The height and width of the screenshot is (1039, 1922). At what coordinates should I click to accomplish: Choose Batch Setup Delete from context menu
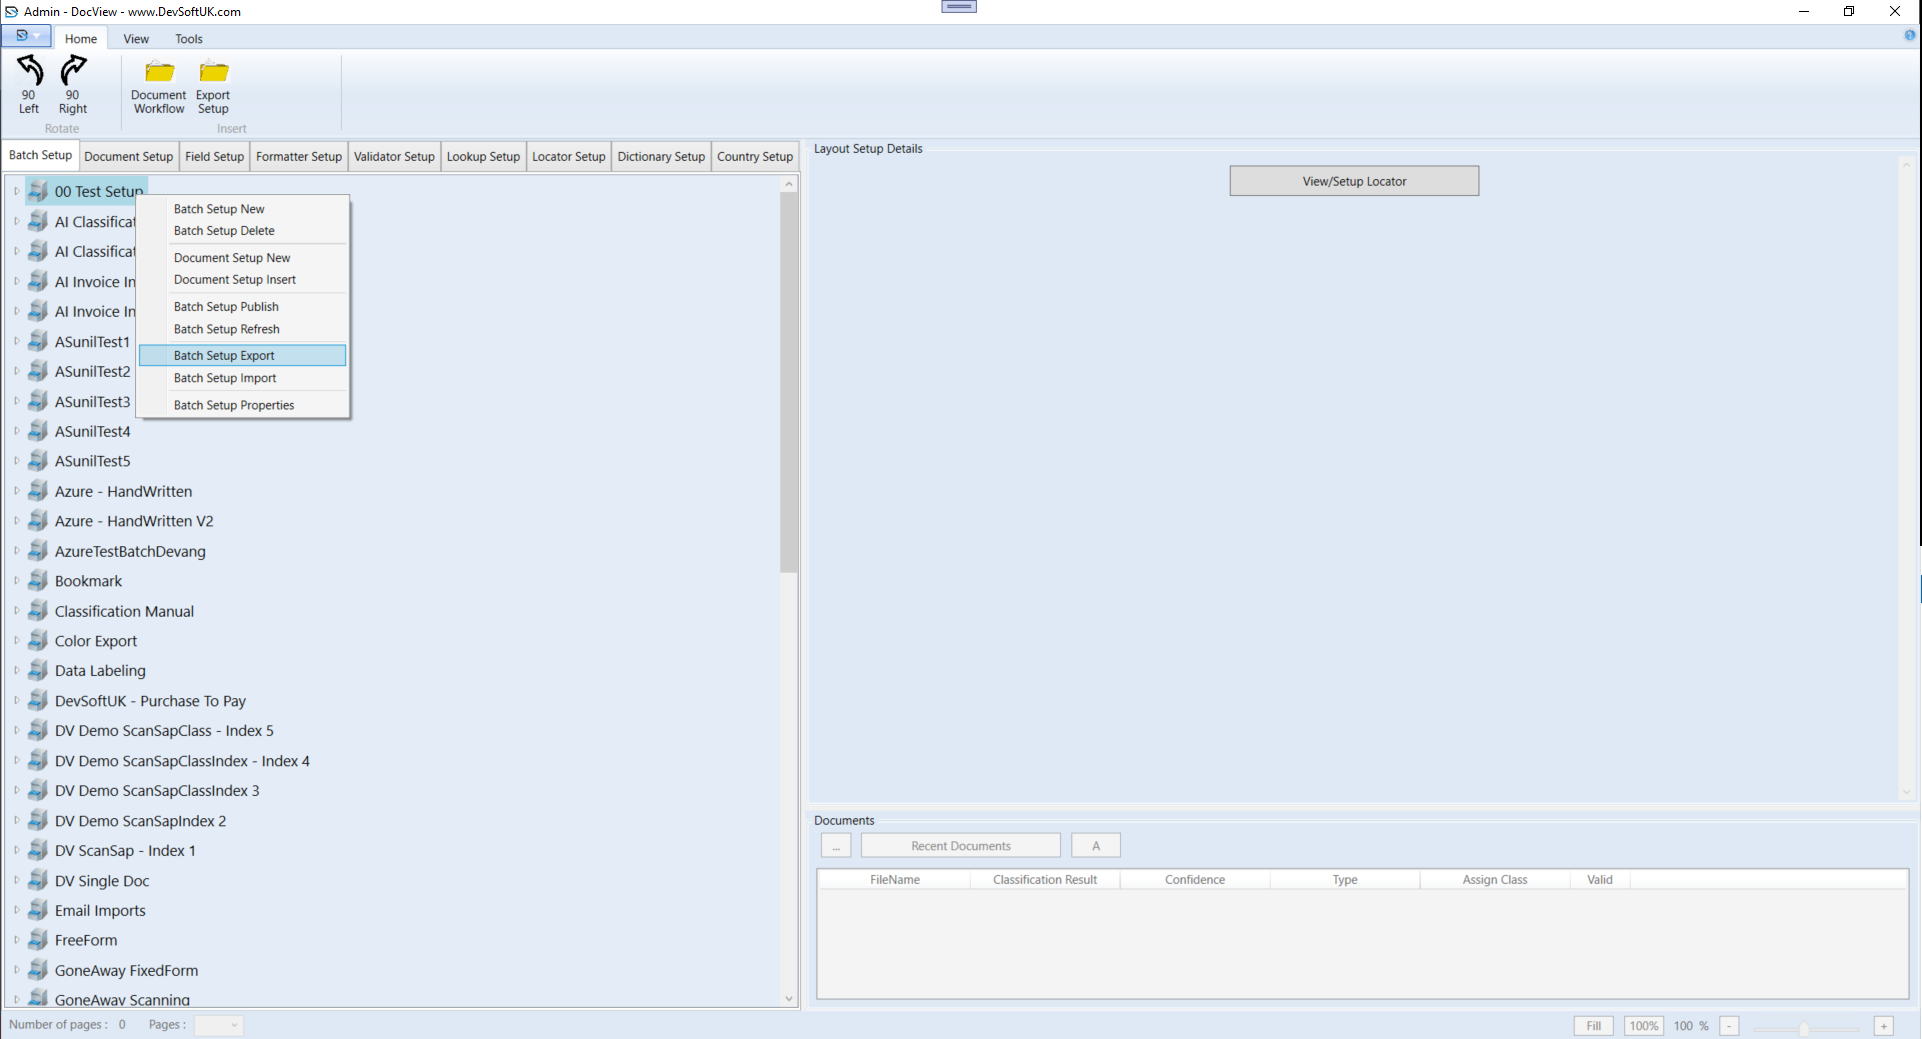(x=243, y=231)
